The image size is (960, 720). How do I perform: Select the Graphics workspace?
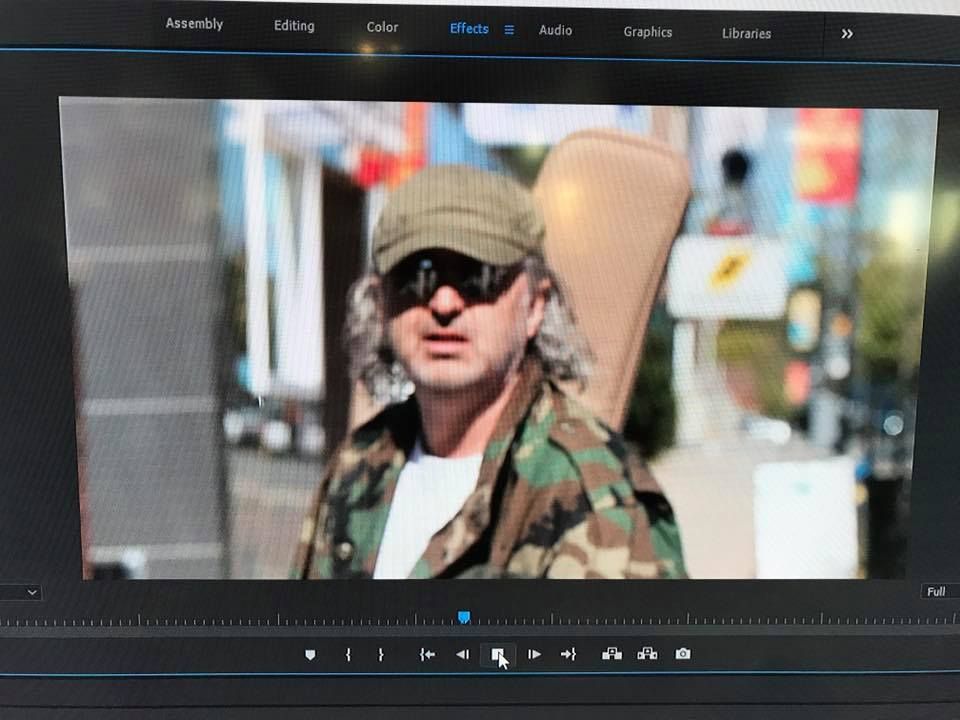[647, 32]
